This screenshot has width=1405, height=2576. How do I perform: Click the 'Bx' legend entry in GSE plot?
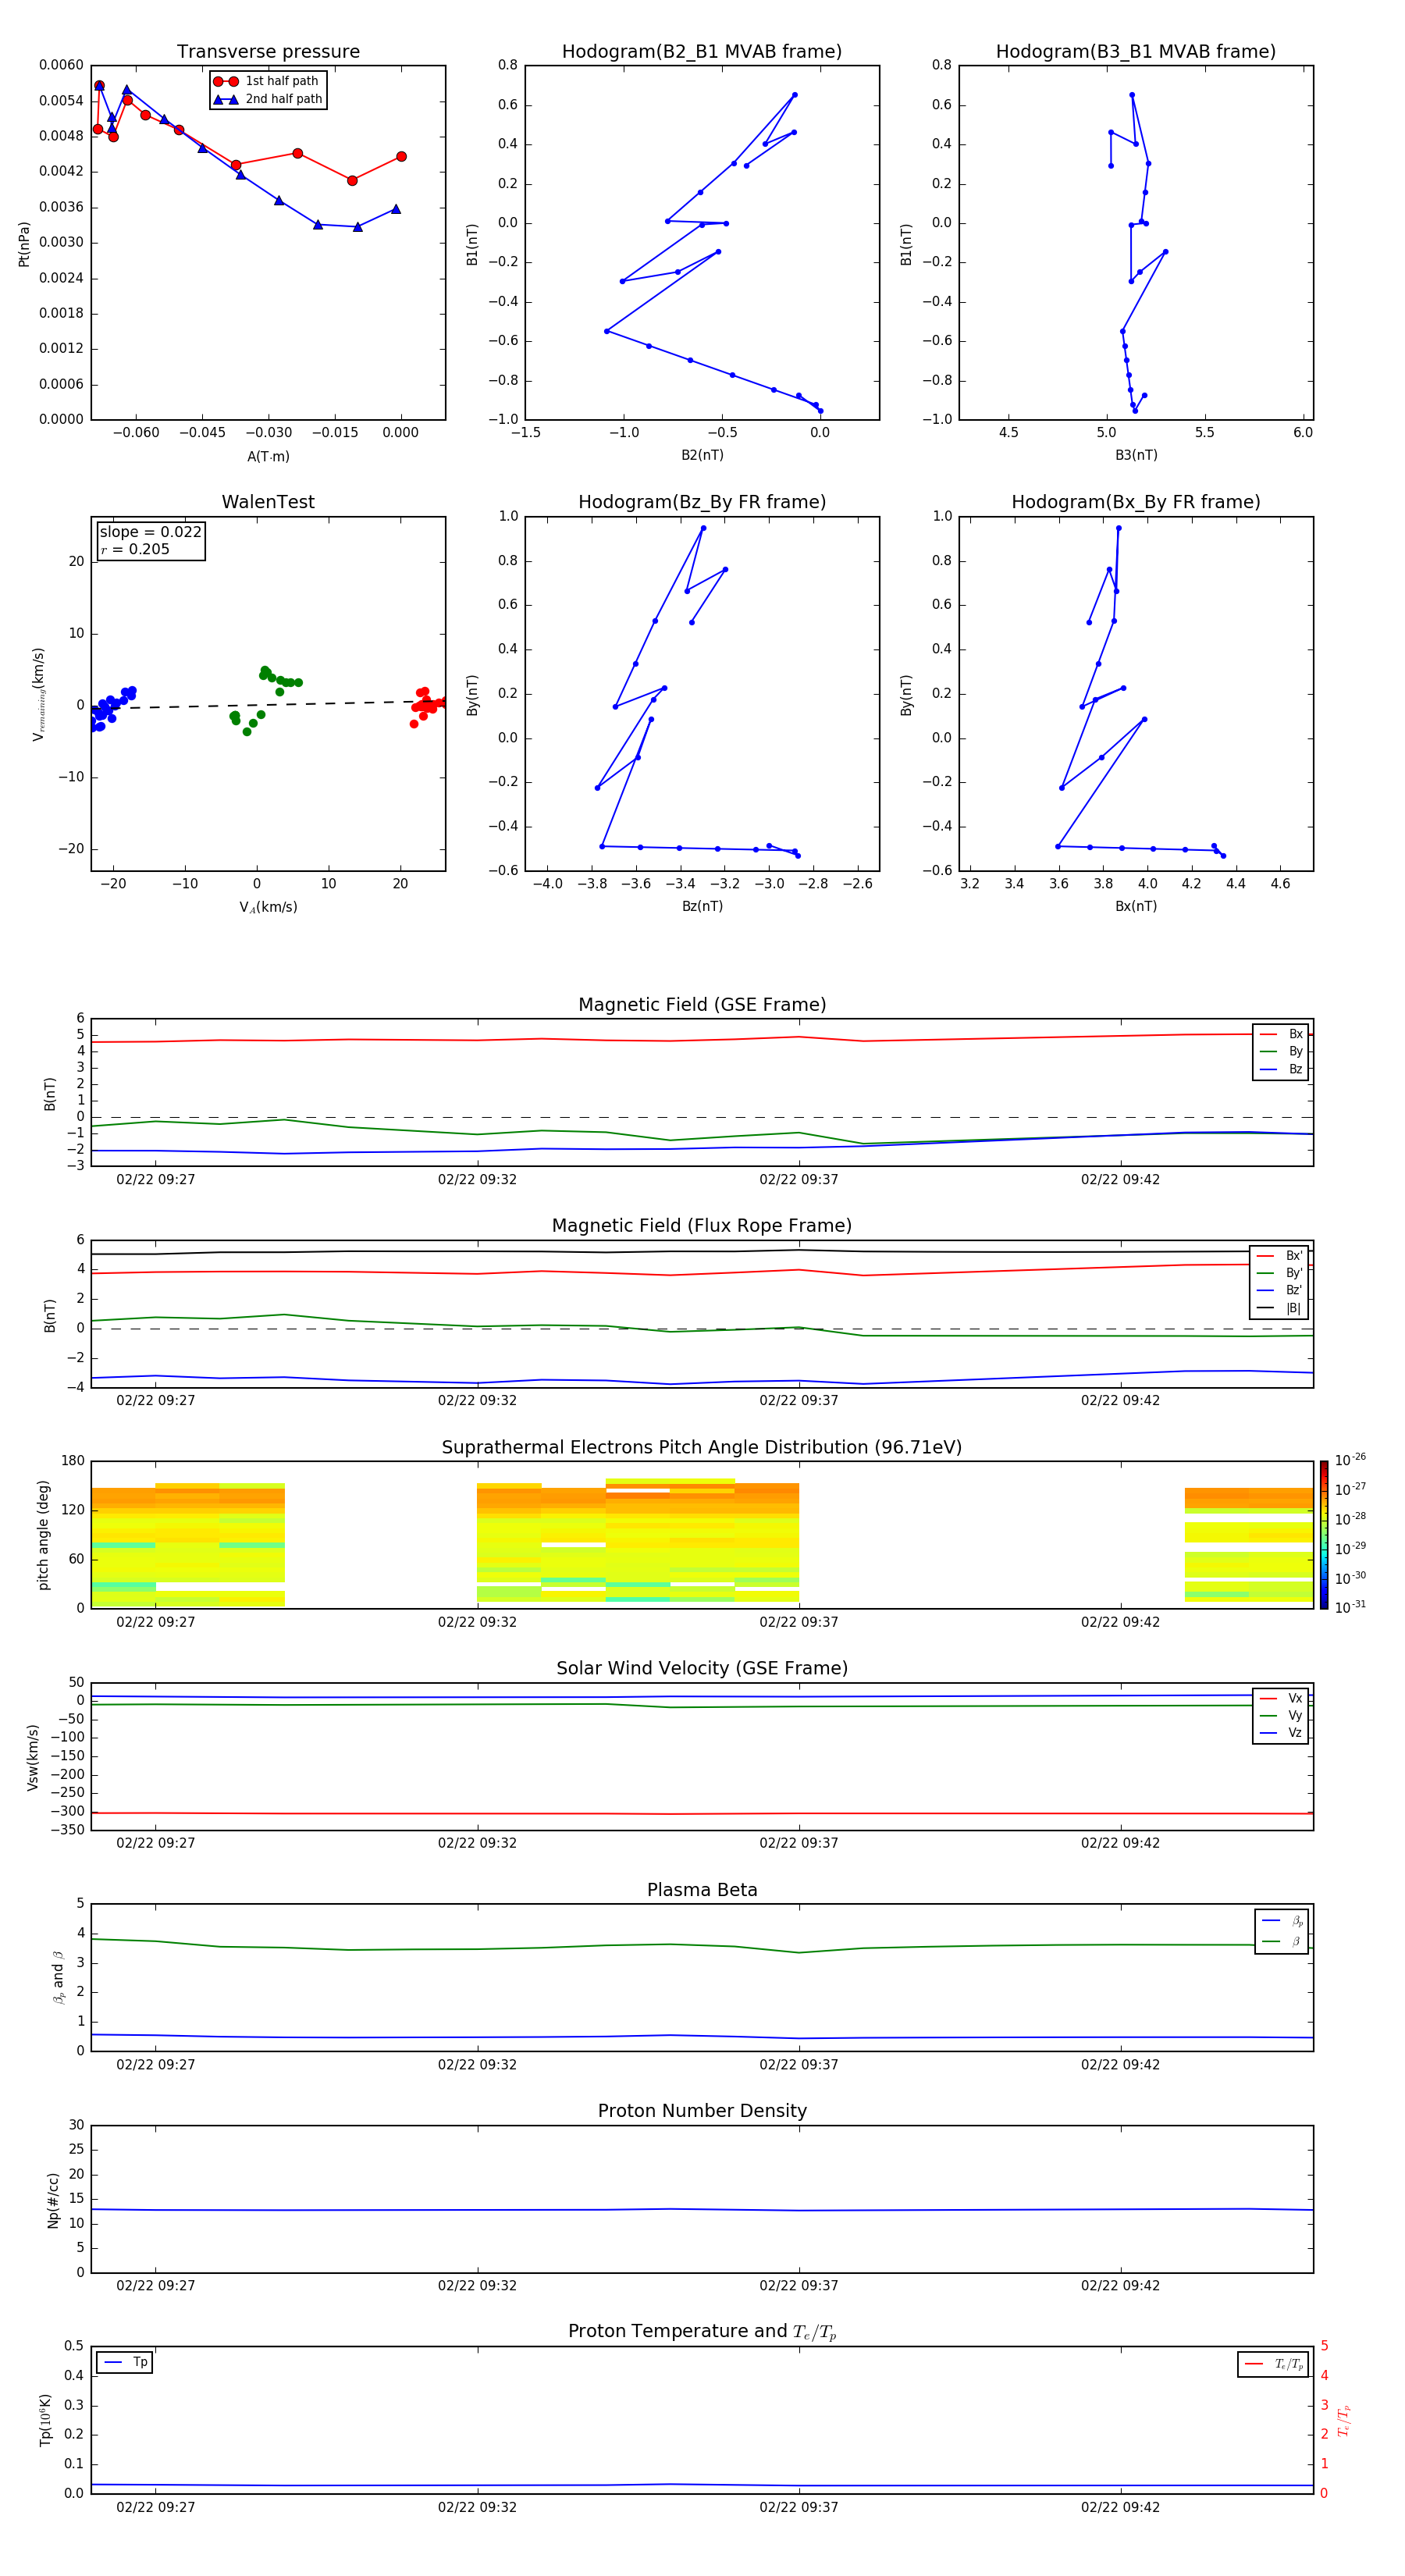[1281, 1034]
